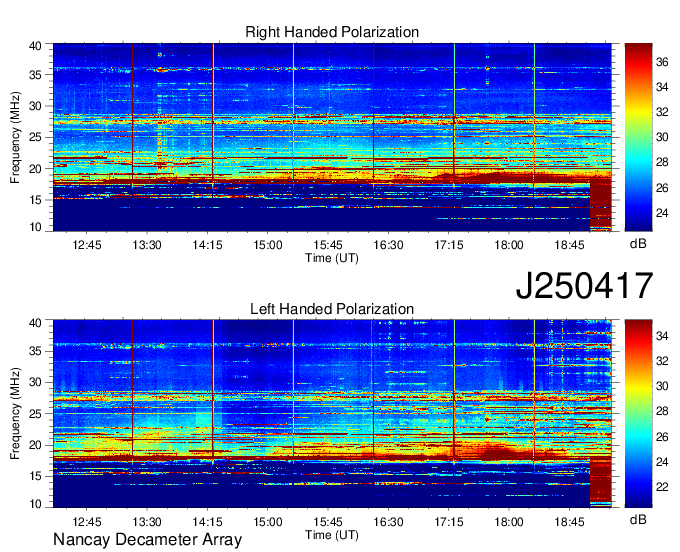Image resolution: width=680 pixels, height=552 pixels.
Task: Click "Frequency (MHz)" label of Left Handed plot
Action: pos(15,414)
